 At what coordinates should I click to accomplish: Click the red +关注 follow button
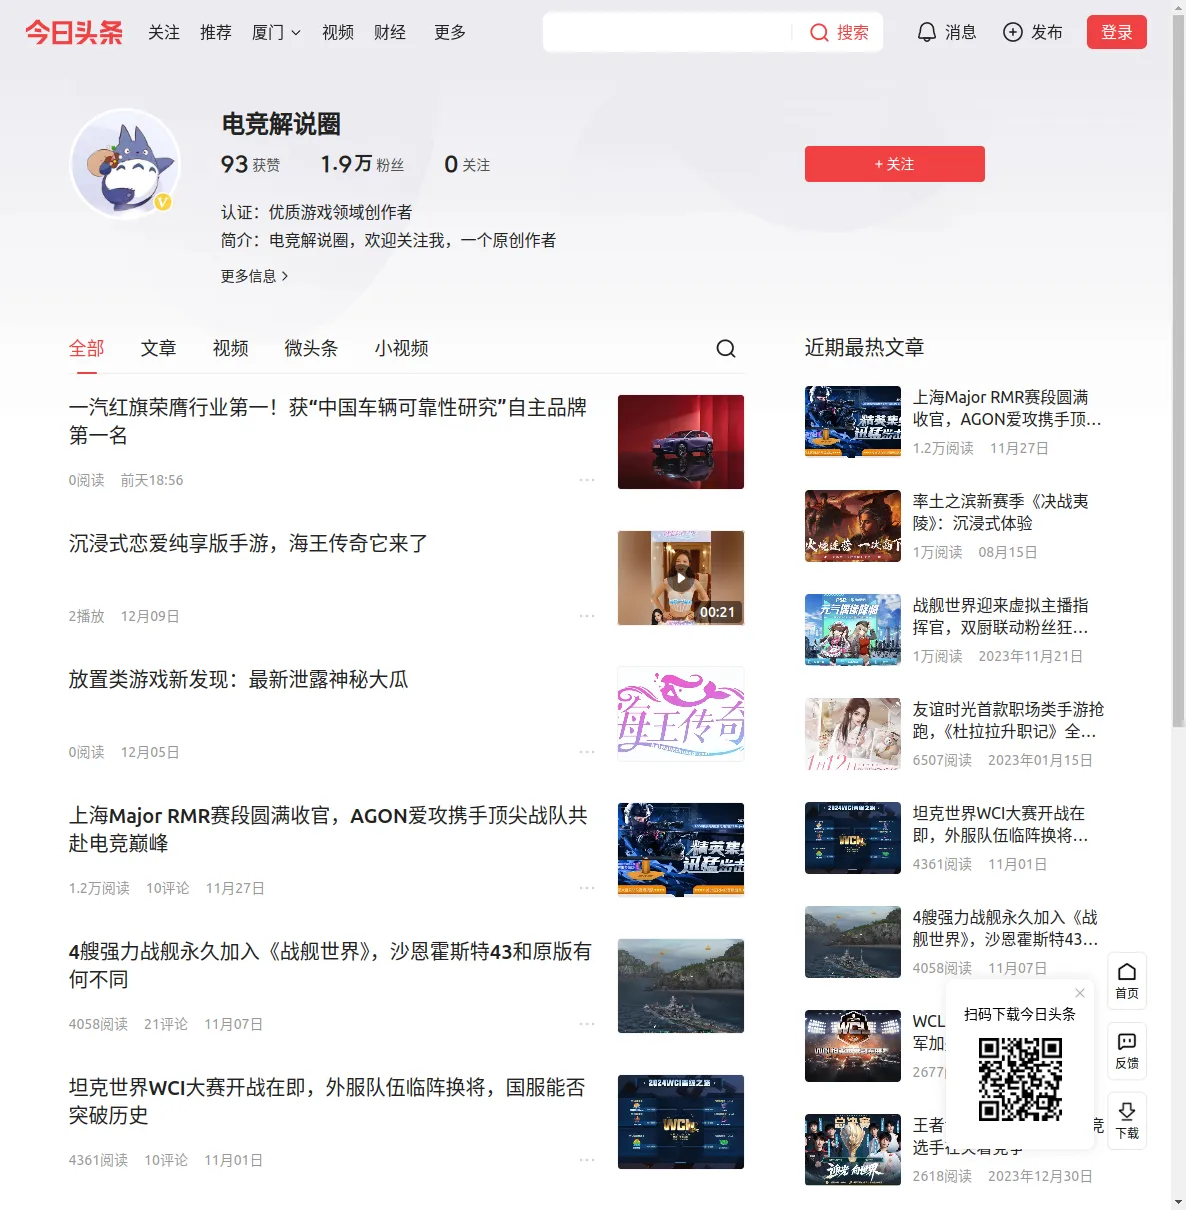(x=895, y=164)
